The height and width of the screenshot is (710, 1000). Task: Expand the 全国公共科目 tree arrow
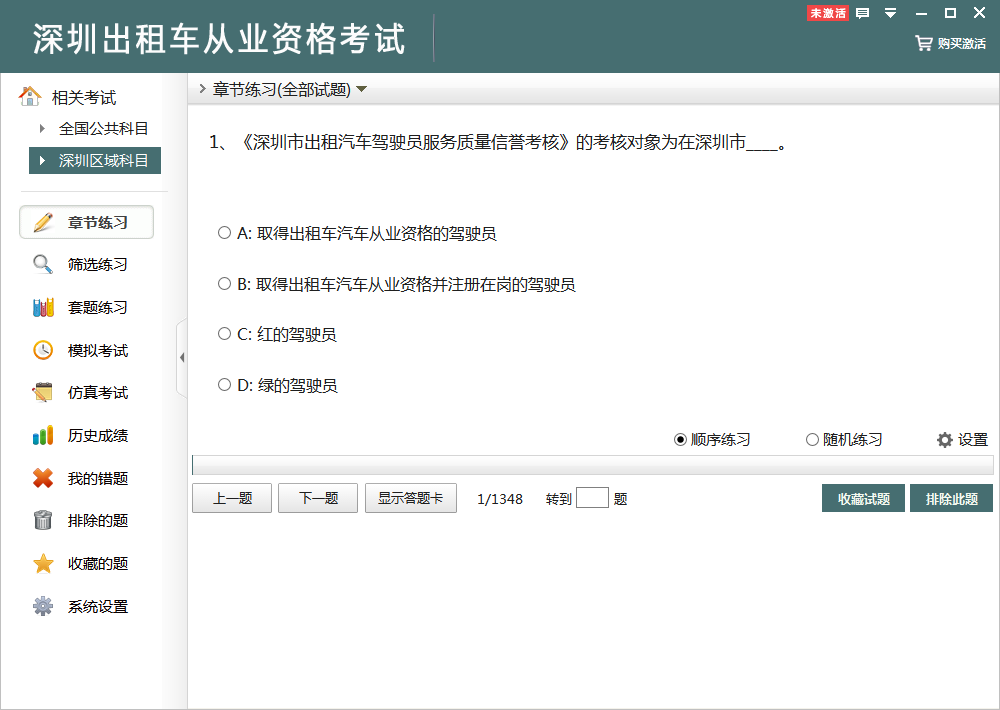coord(42,128)
